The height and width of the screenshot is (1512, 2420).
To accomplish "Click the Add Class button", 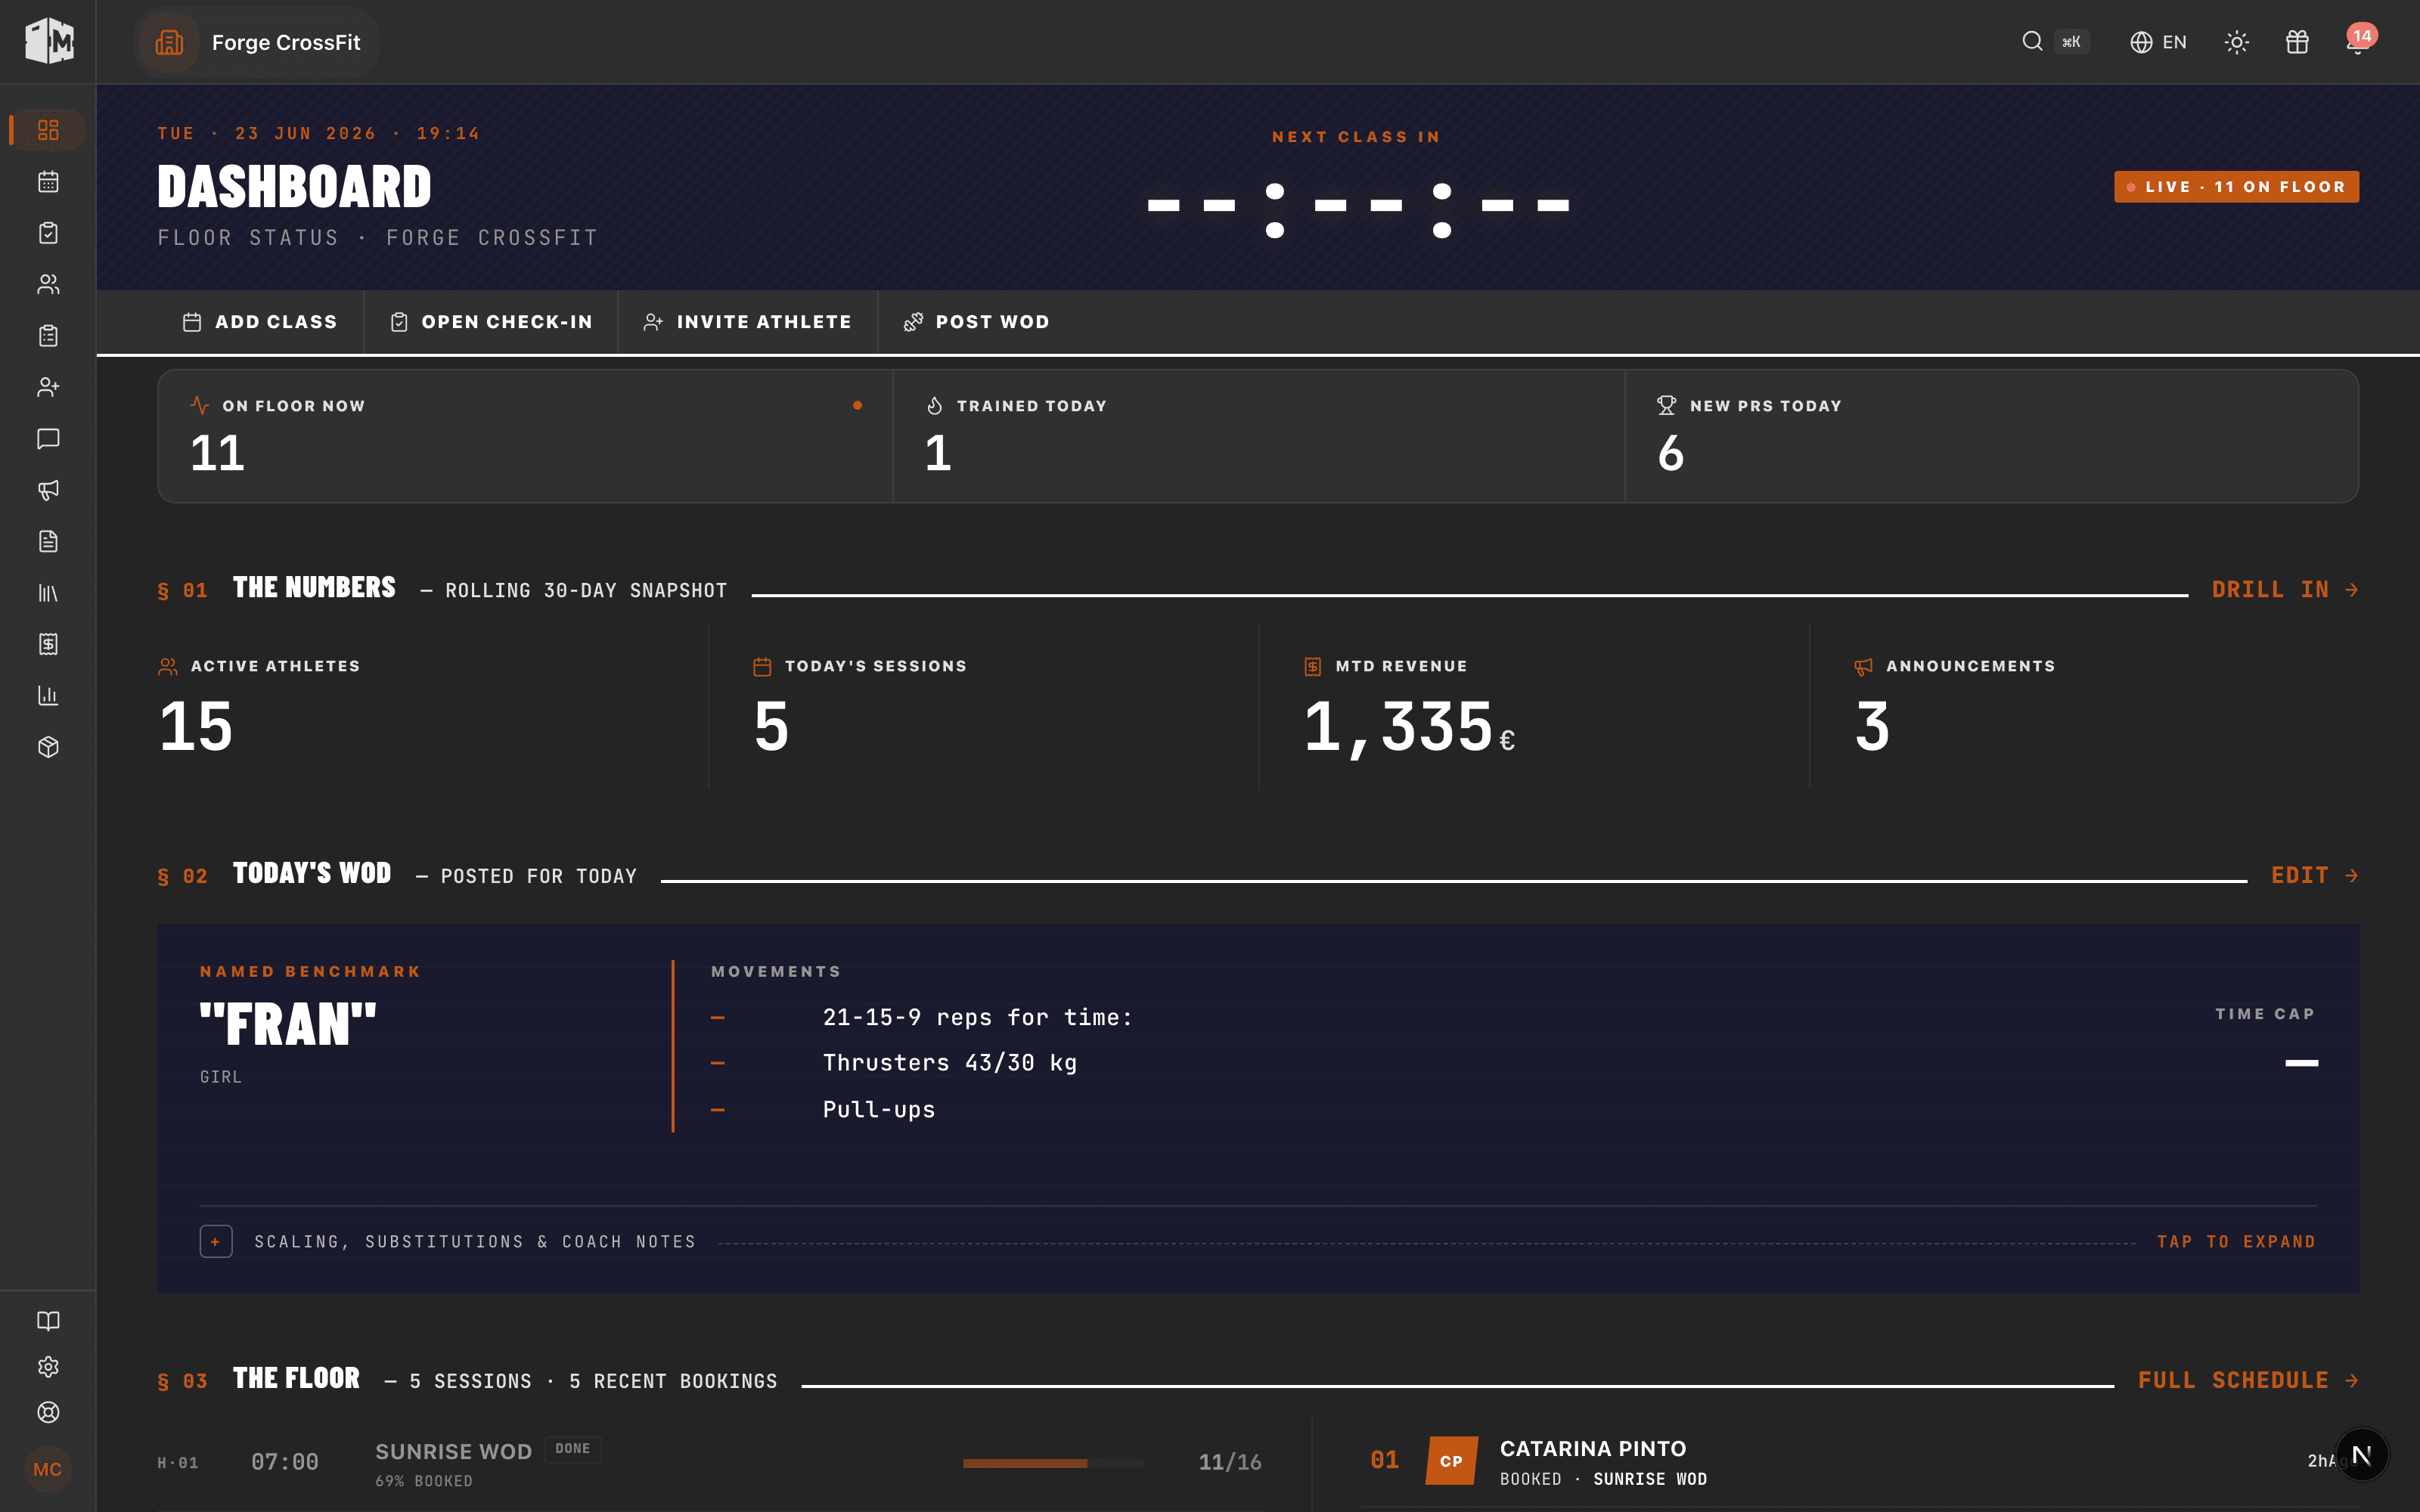I will 260,322.
